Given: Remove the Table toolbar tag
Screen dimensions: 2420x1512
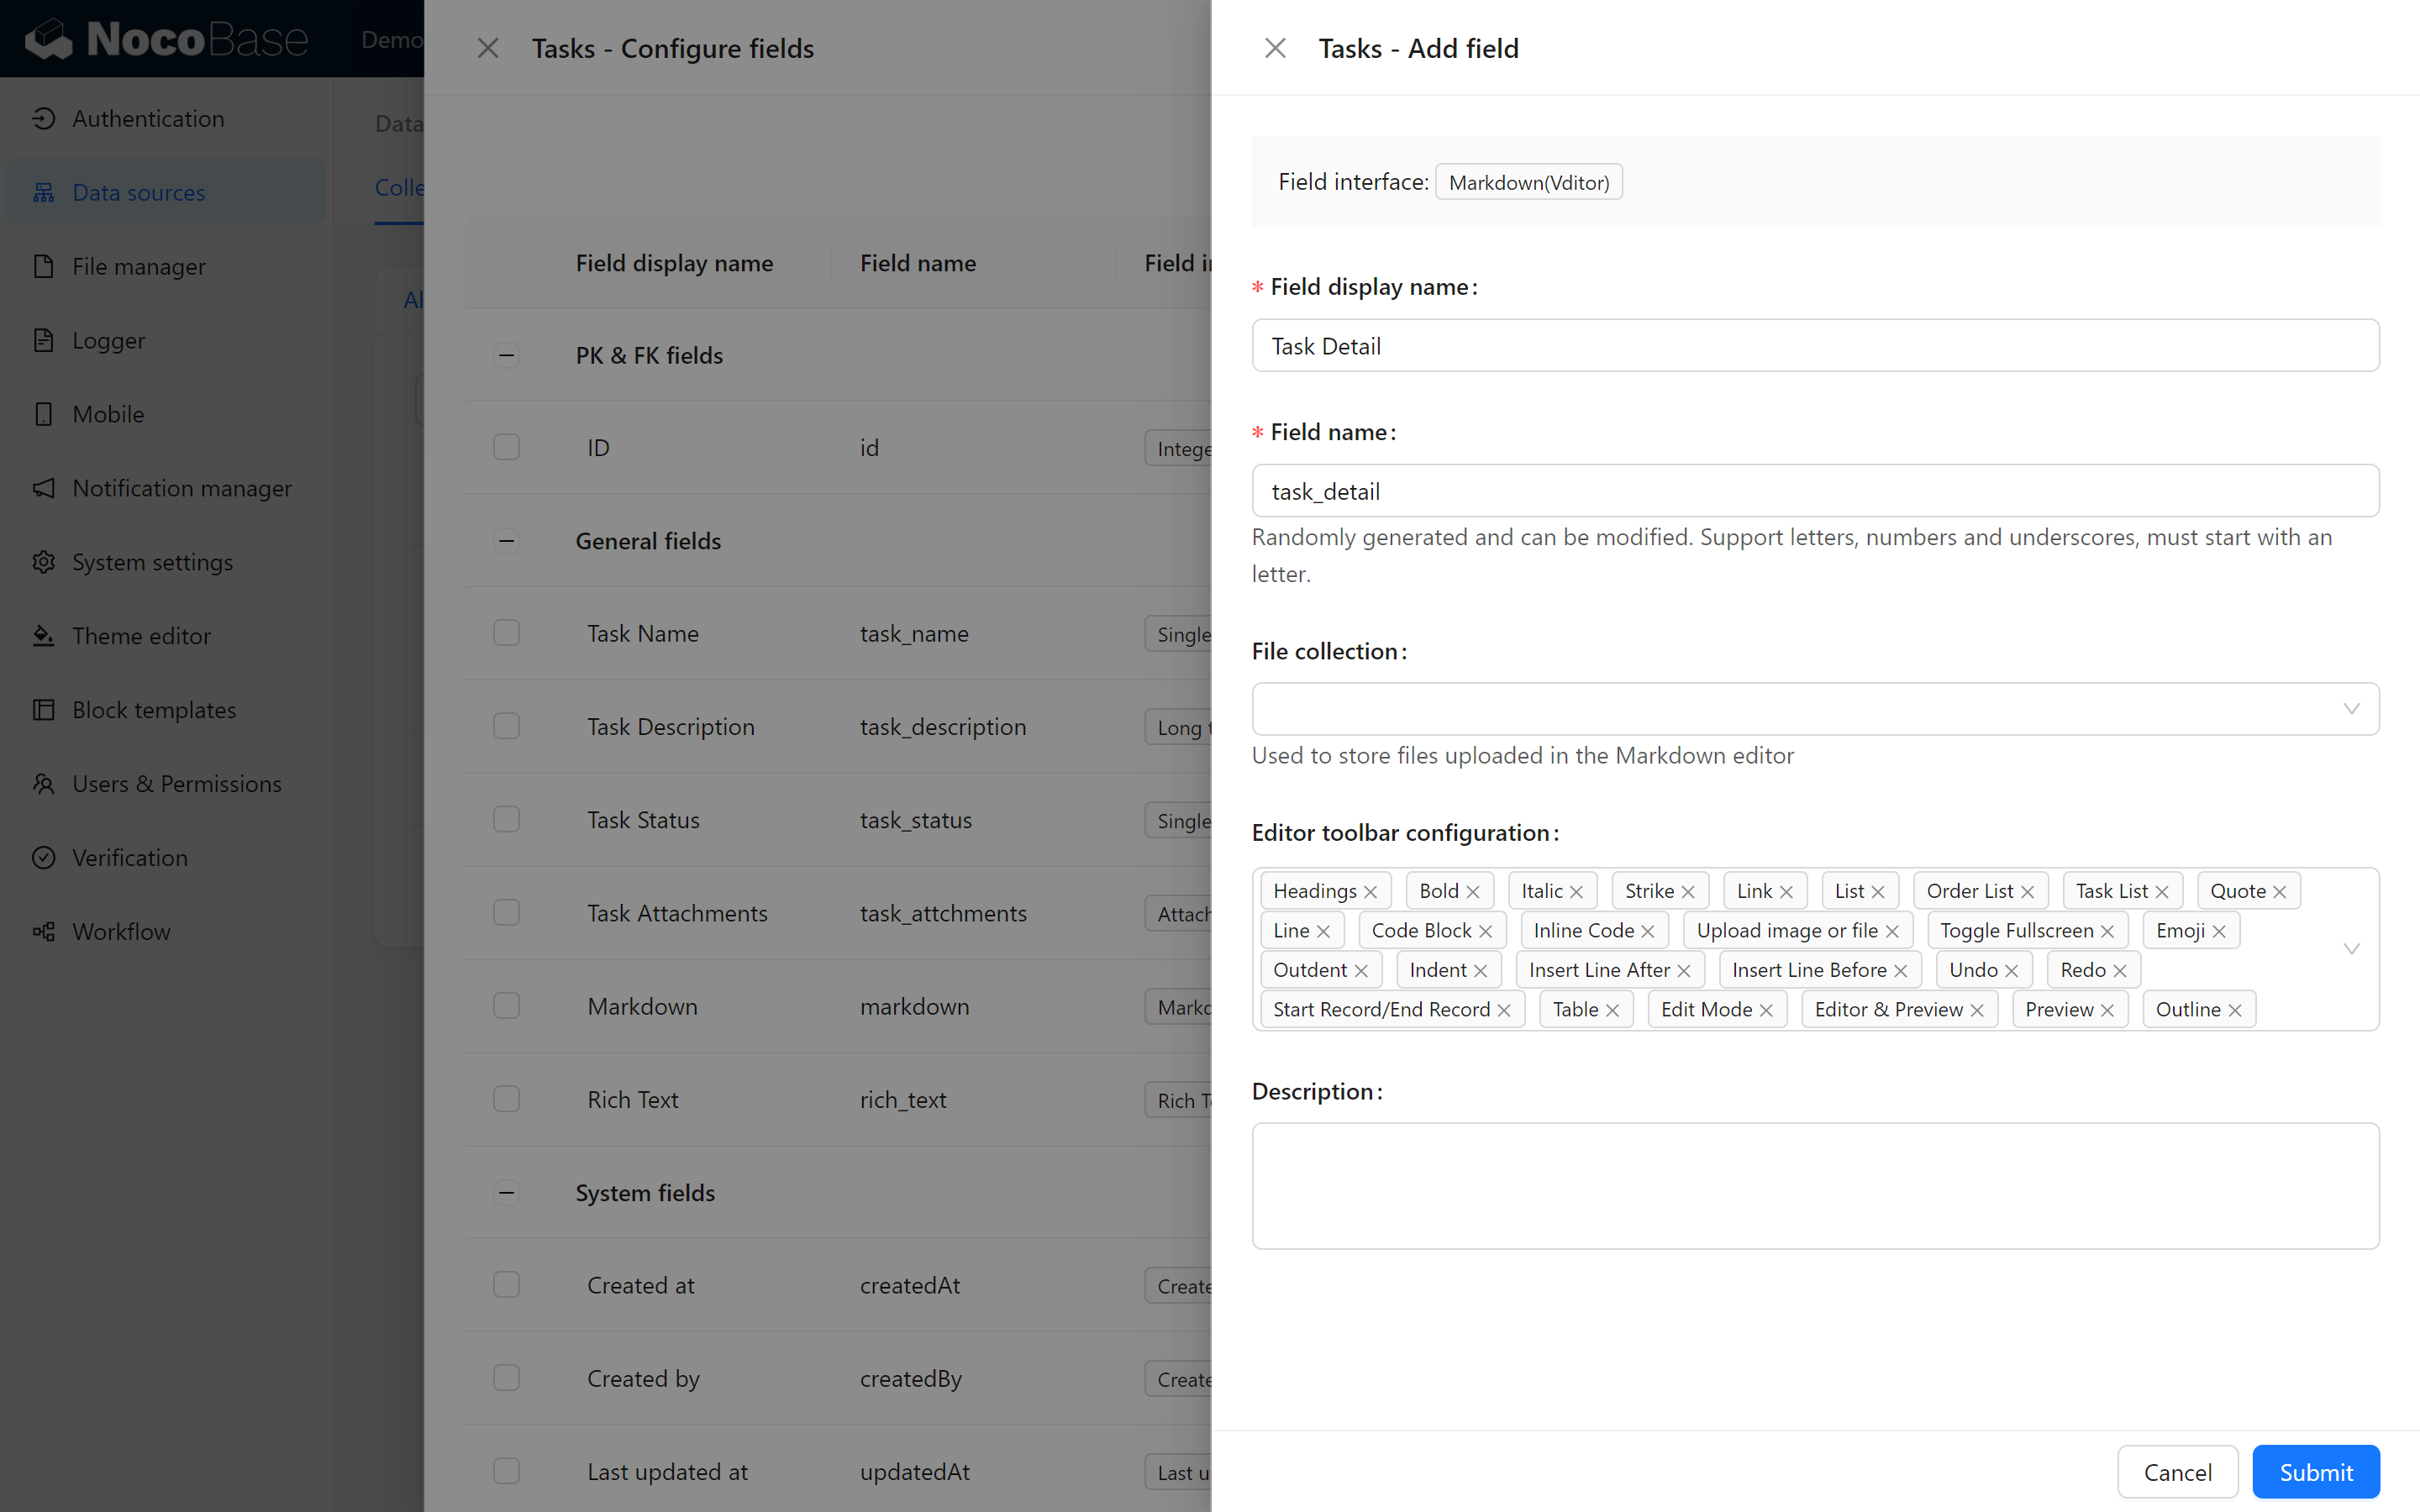Looking at the screenshot, I should tap(1612, 1010).
